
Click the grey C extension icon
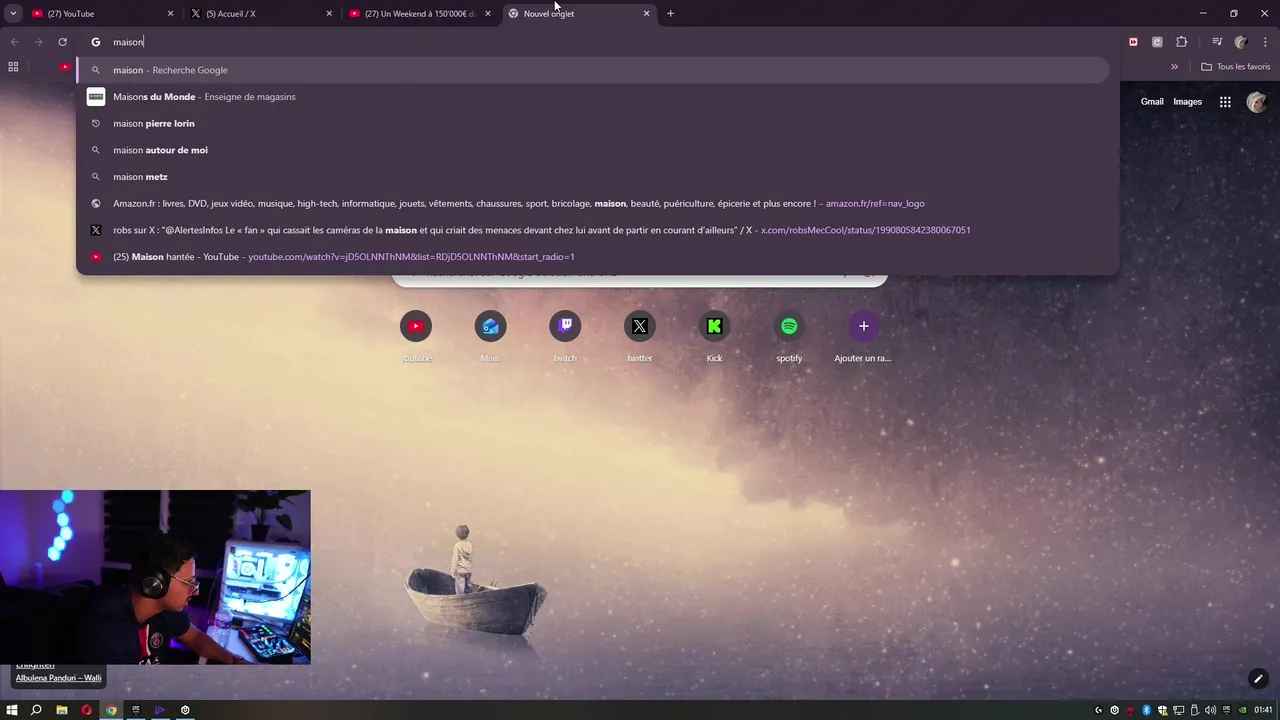pos(1157,42)
